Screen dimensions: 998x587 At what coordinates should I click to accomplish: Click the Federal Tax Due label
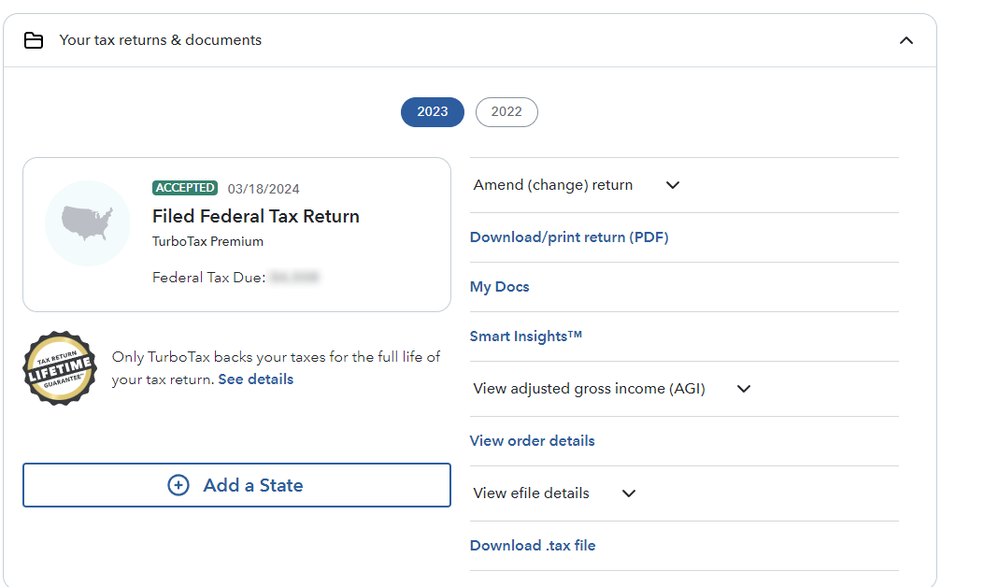(x=209, y=278)
